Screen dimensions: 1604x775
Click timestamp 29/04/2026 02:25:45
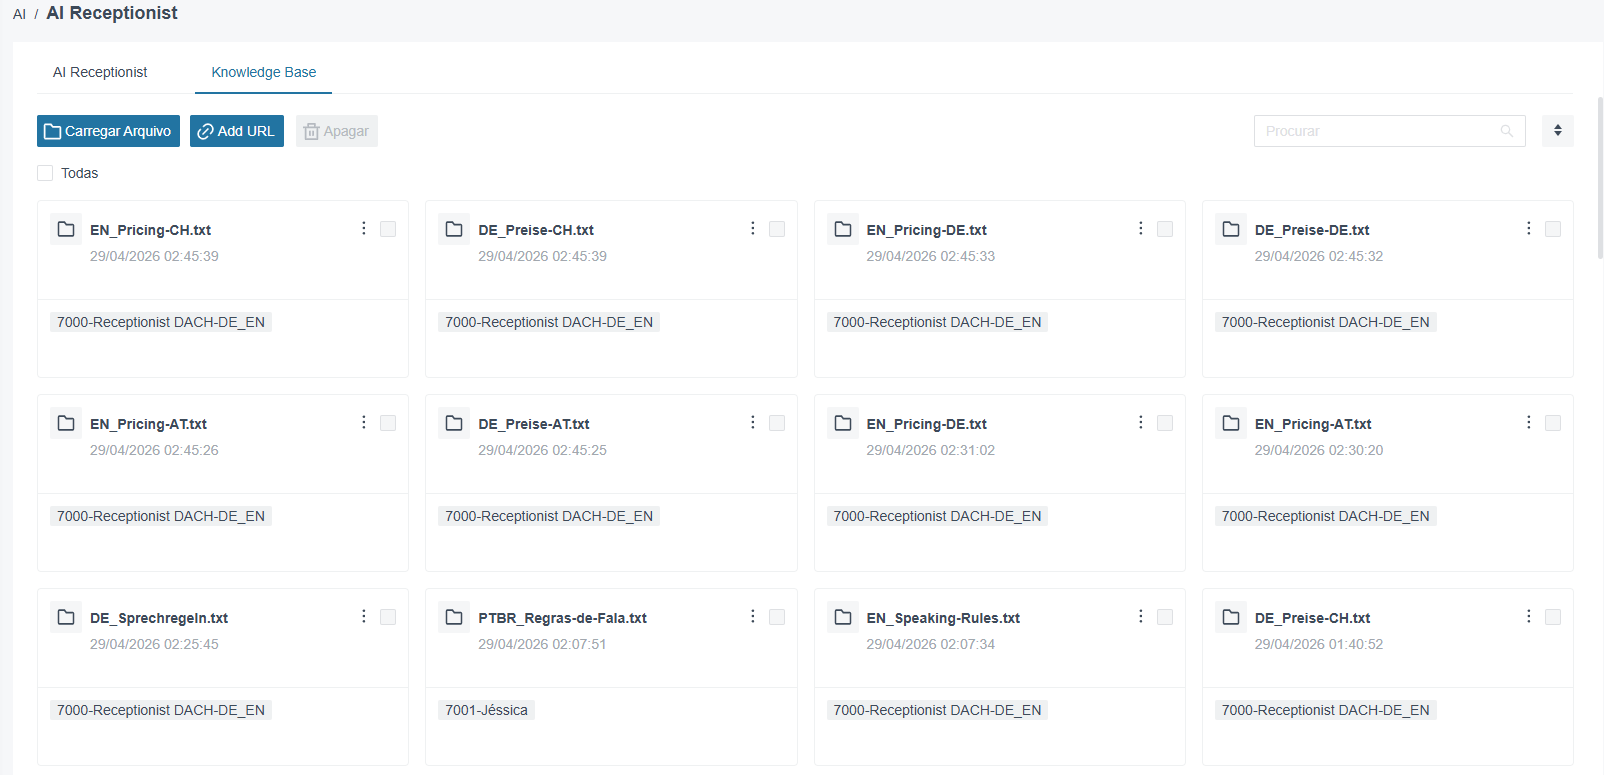[x=154, y=644]
